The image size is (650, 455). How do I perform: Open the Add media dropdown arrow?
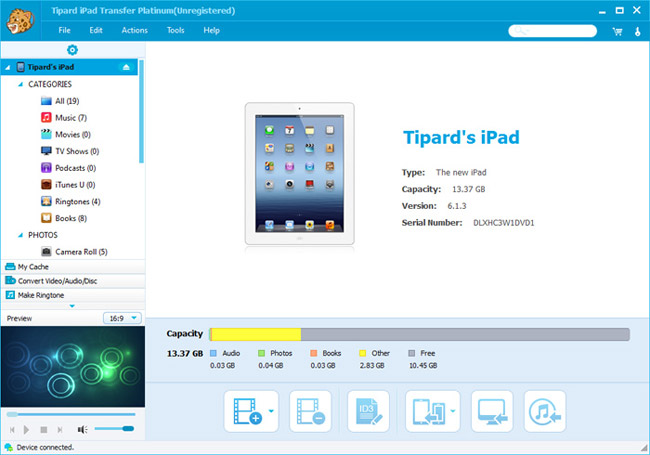coord(272,411)
